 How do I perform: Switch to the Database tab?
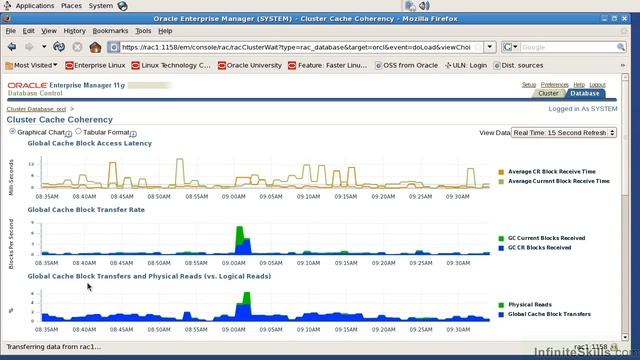pos(584,93)
